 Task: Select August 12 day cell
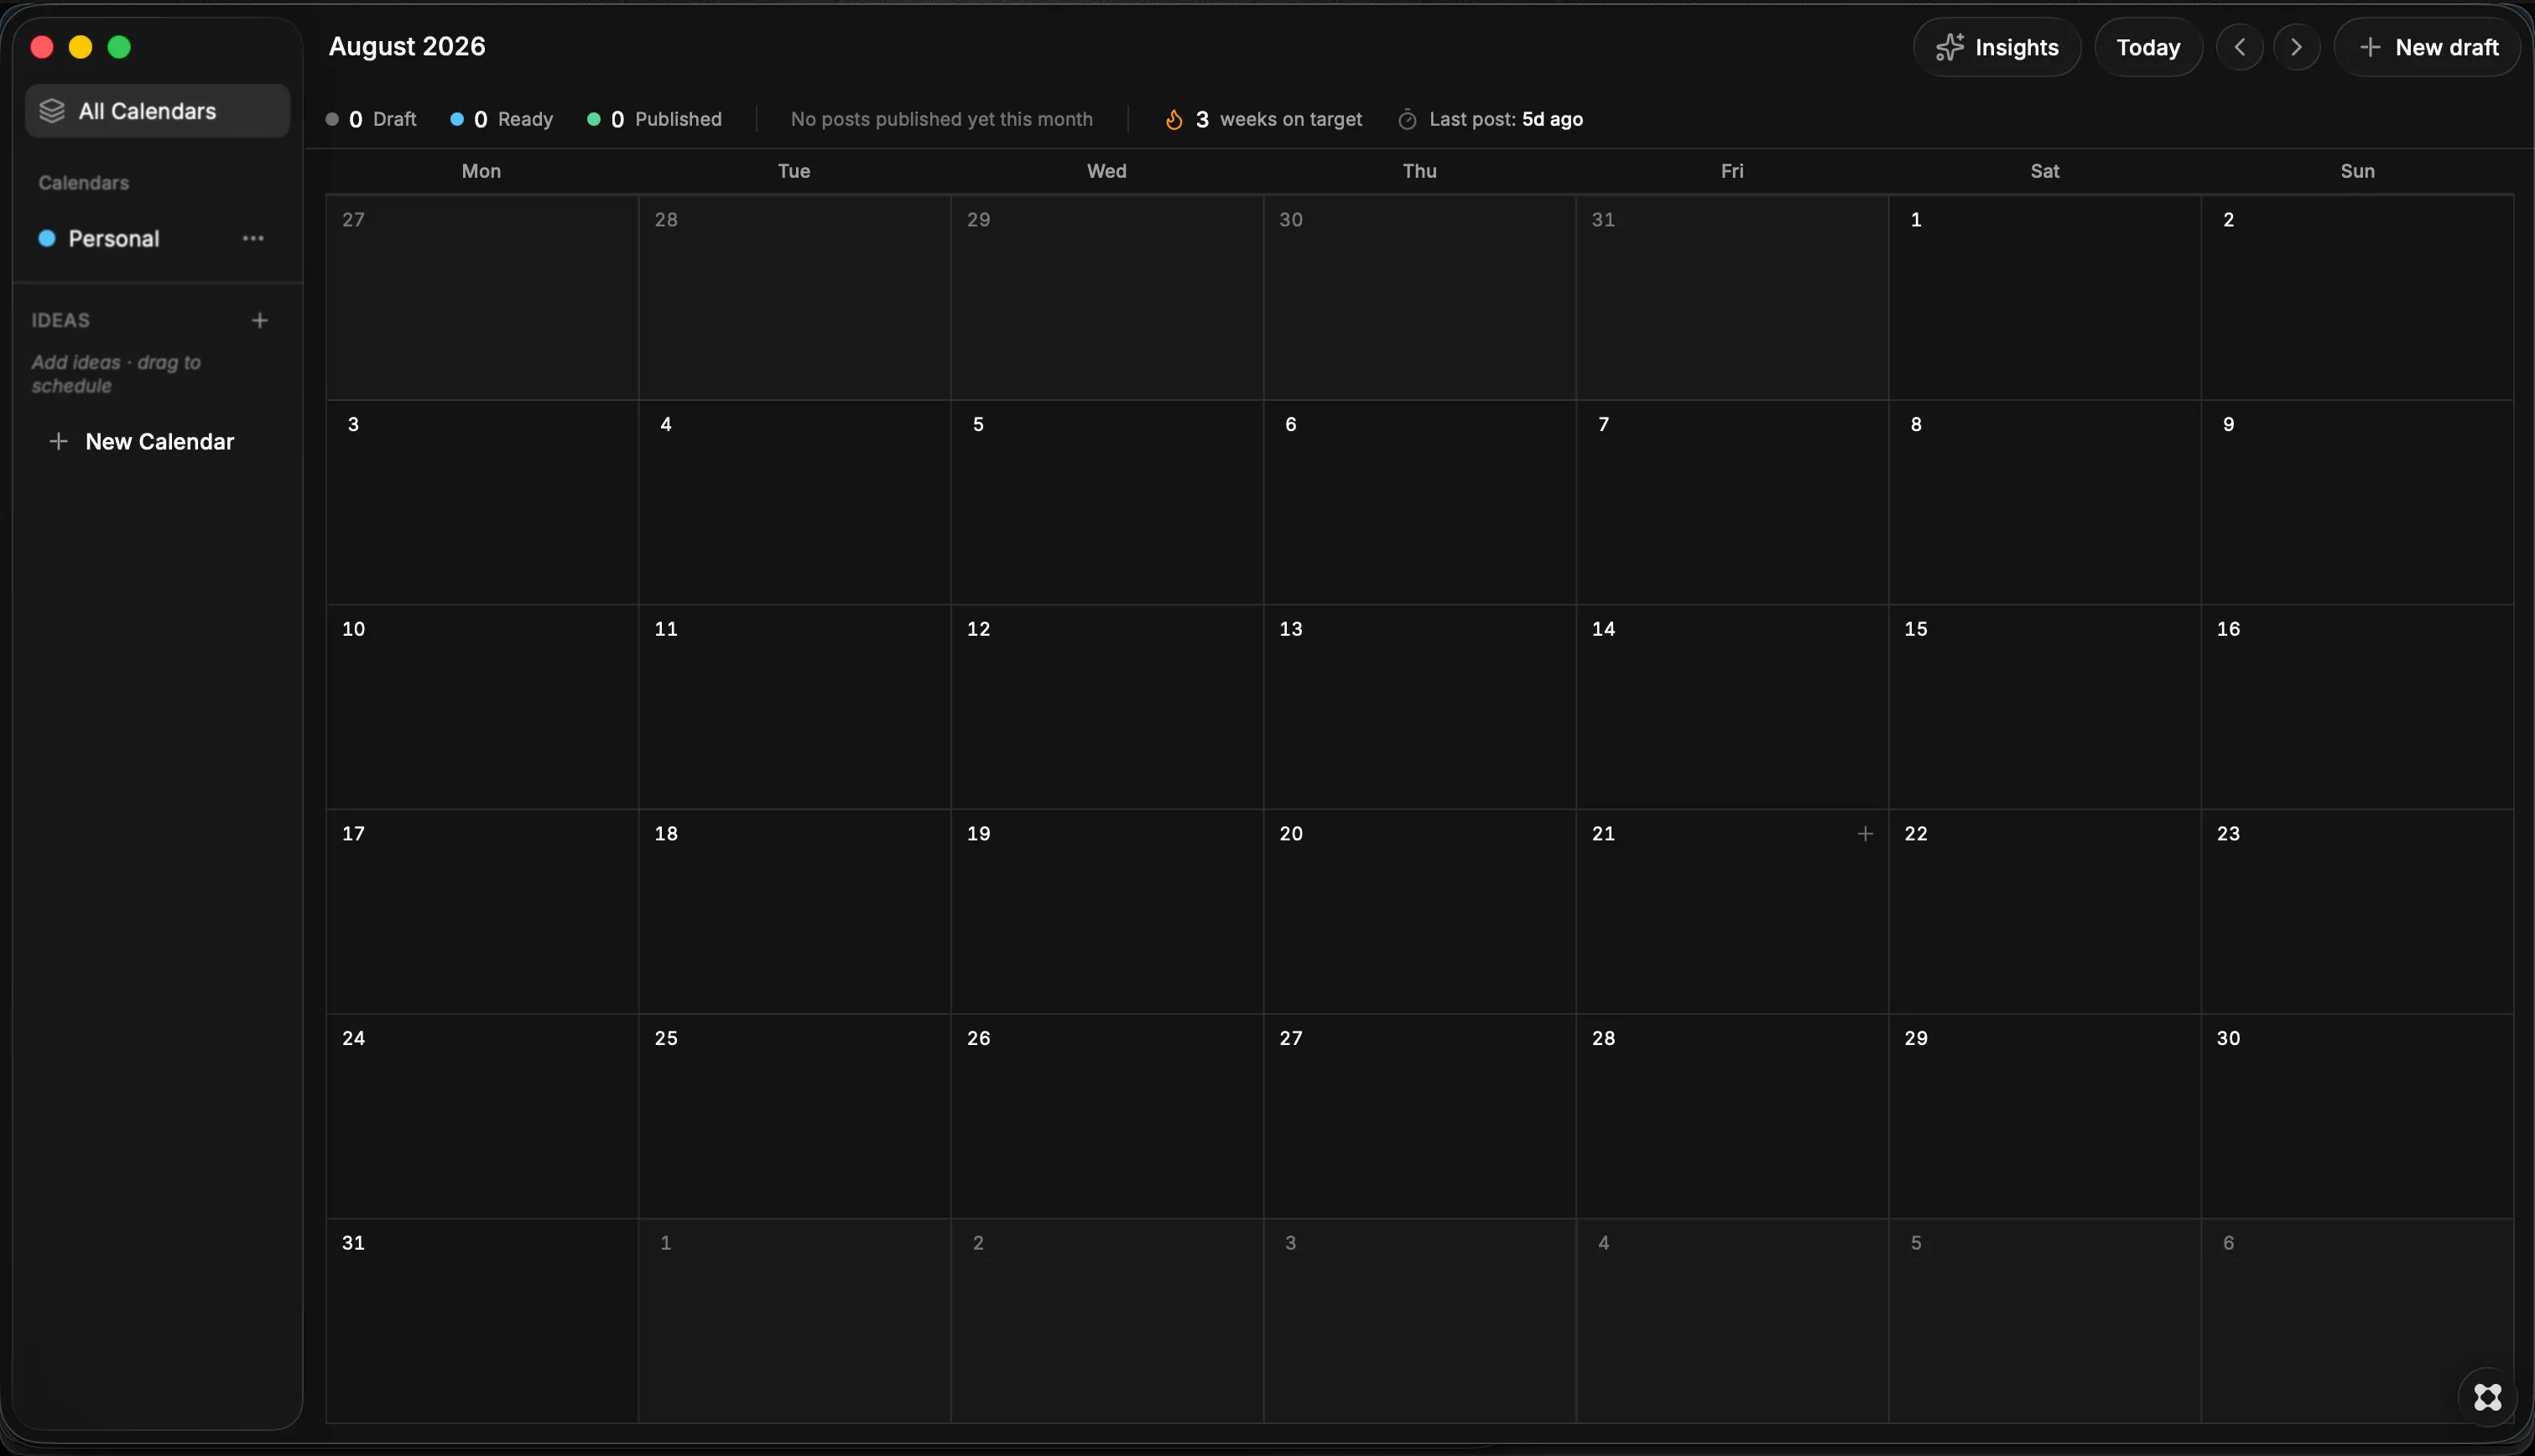[x=1107, y=707]
